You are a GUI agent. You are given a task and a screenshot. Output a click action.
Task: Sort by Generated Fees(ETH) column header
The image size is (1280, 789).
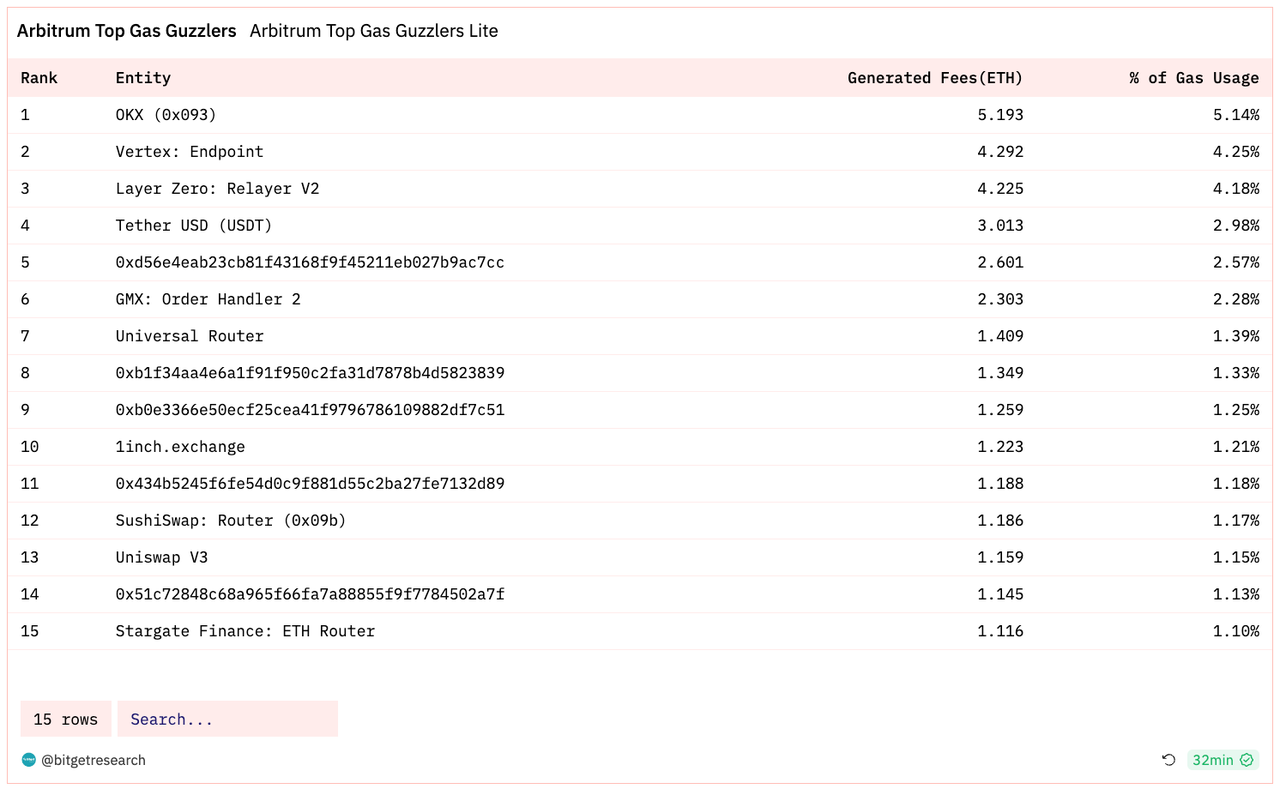coord(935,78)
